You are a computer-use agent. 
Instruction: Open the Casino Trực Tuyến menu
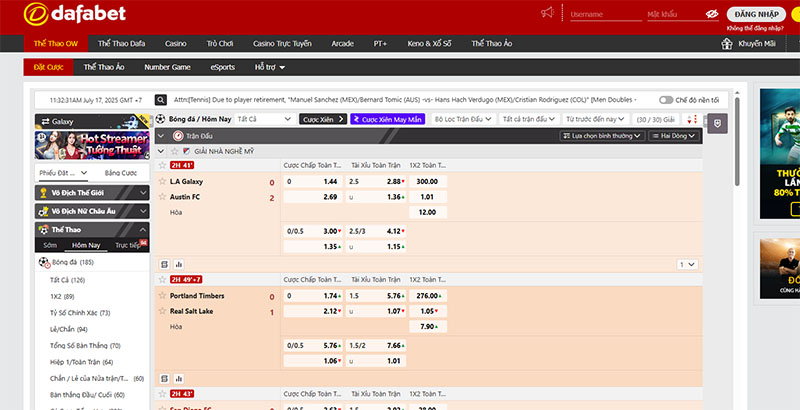(282, 44)
